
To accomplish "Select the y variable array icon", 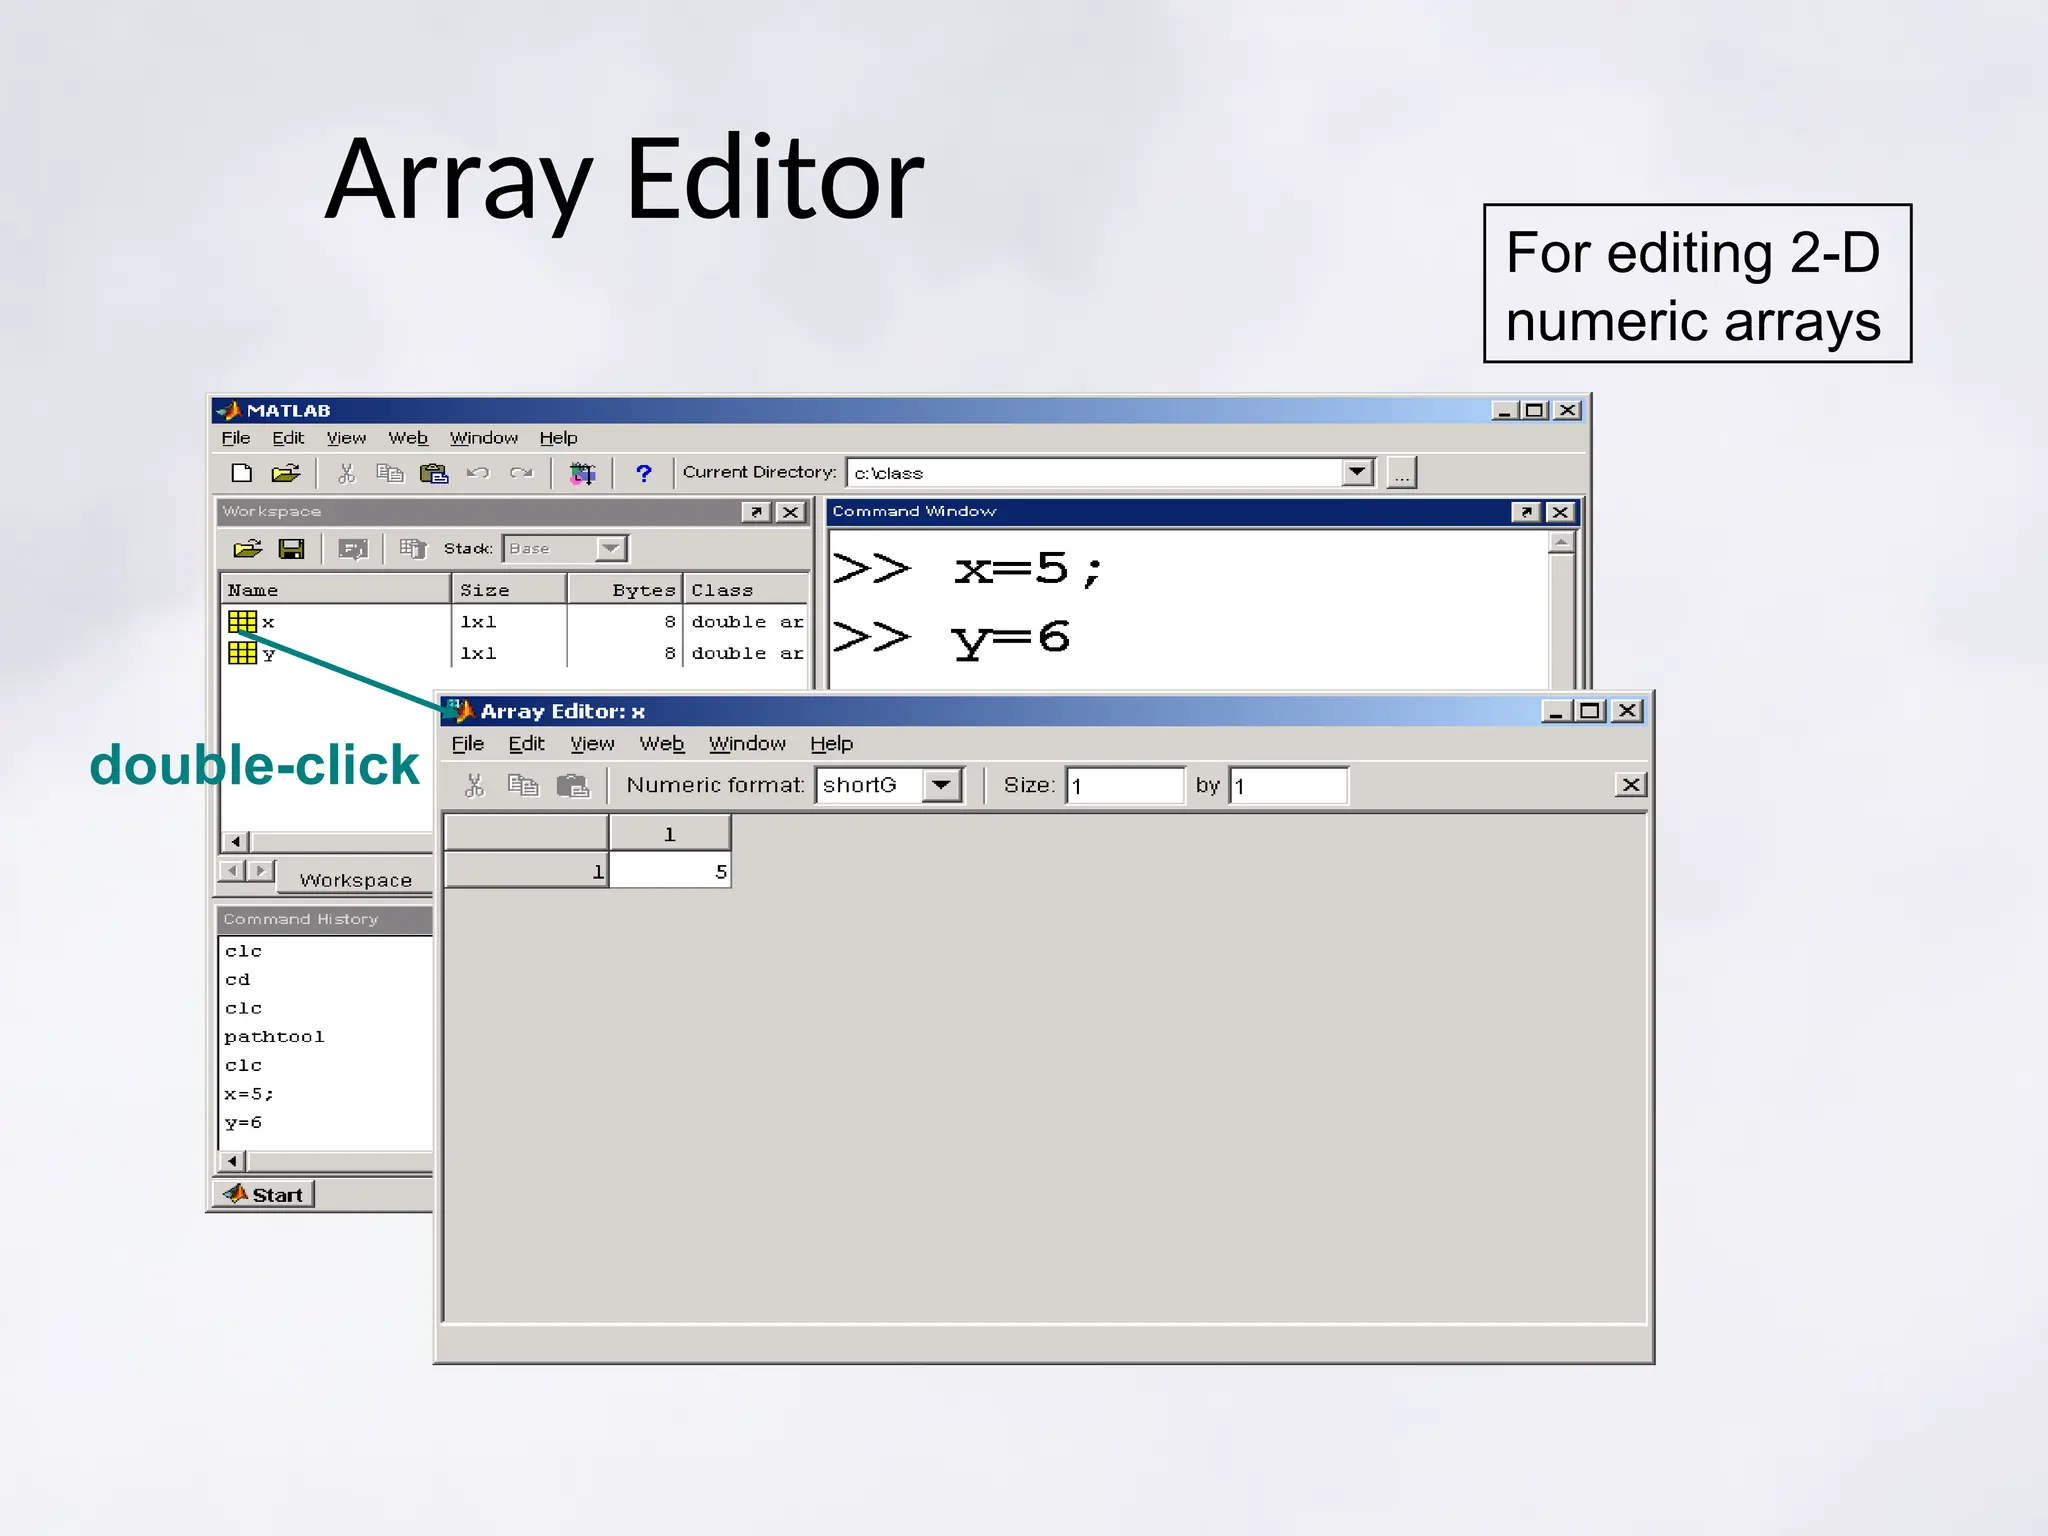I will click(x=242, y=653).
